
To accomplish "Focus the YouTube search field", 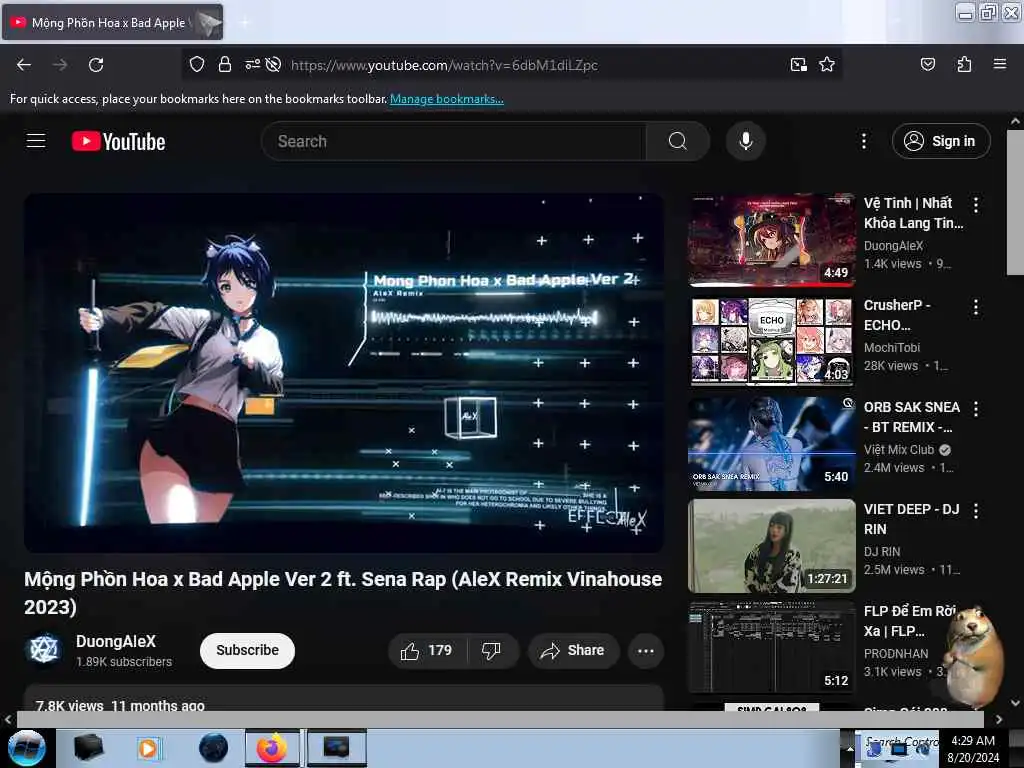I will [454, 141].
